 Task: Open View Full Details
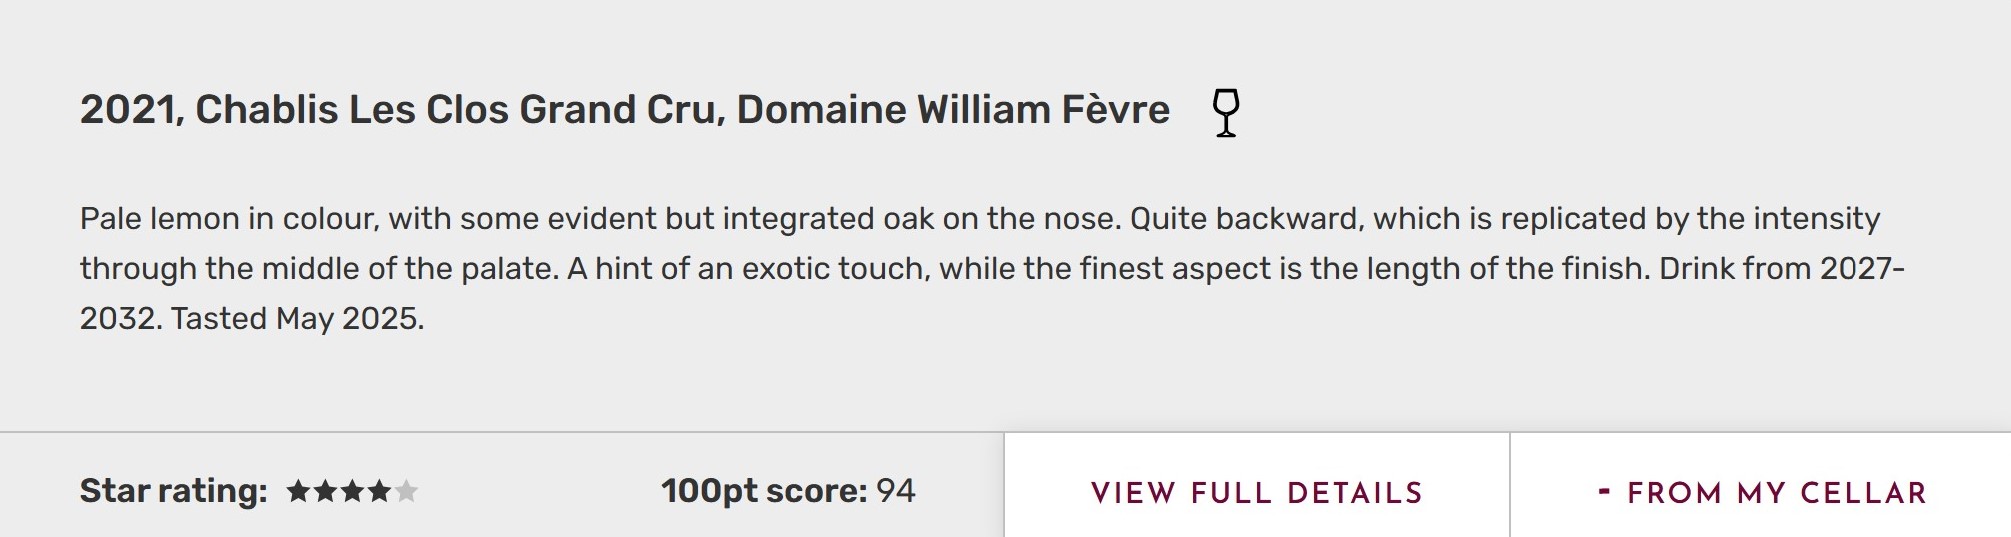pyautogui.click(x=1256, y=492)
